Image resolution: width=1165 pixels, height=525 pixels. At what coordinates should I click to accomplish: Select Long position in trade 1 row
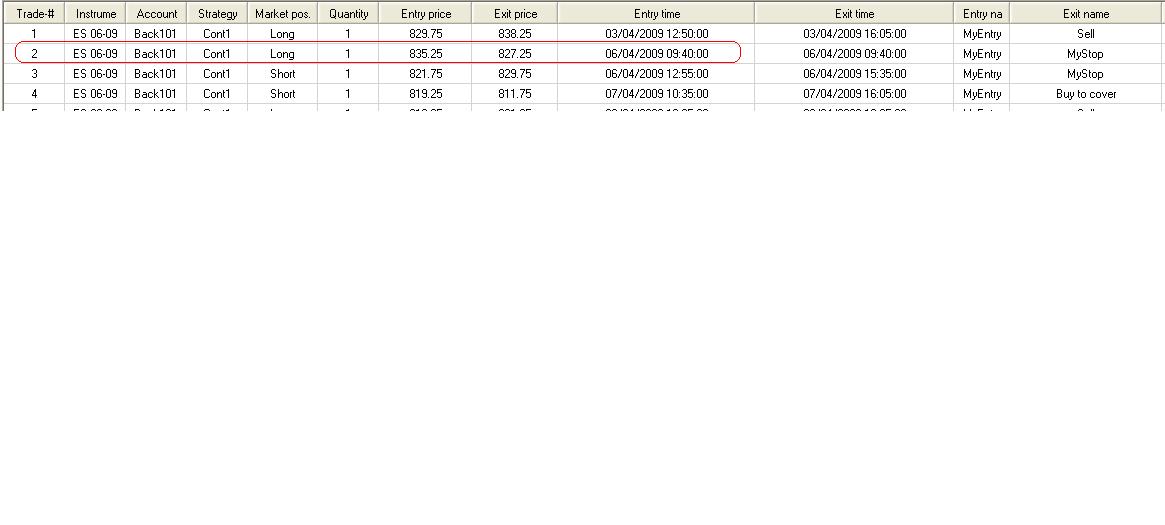click(282, 34)
